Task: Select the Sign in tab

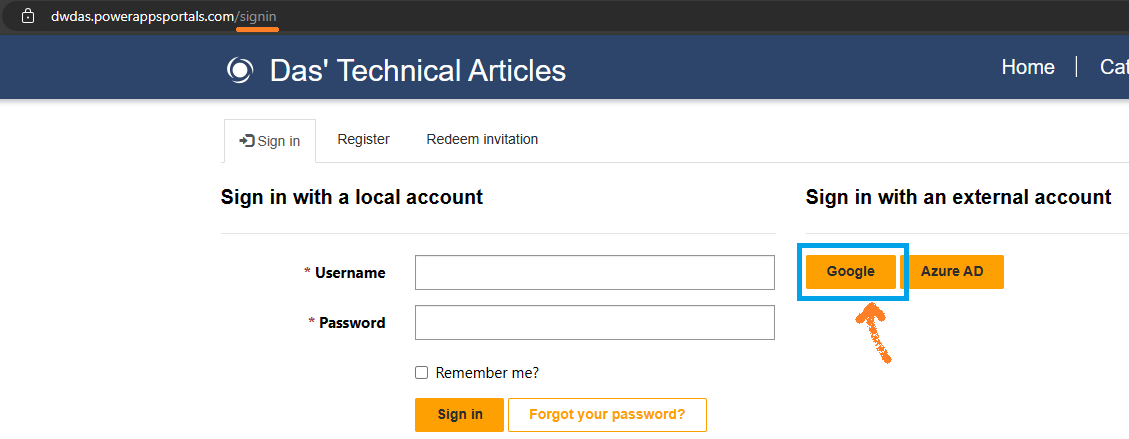Action: click(x=270, y=141)
